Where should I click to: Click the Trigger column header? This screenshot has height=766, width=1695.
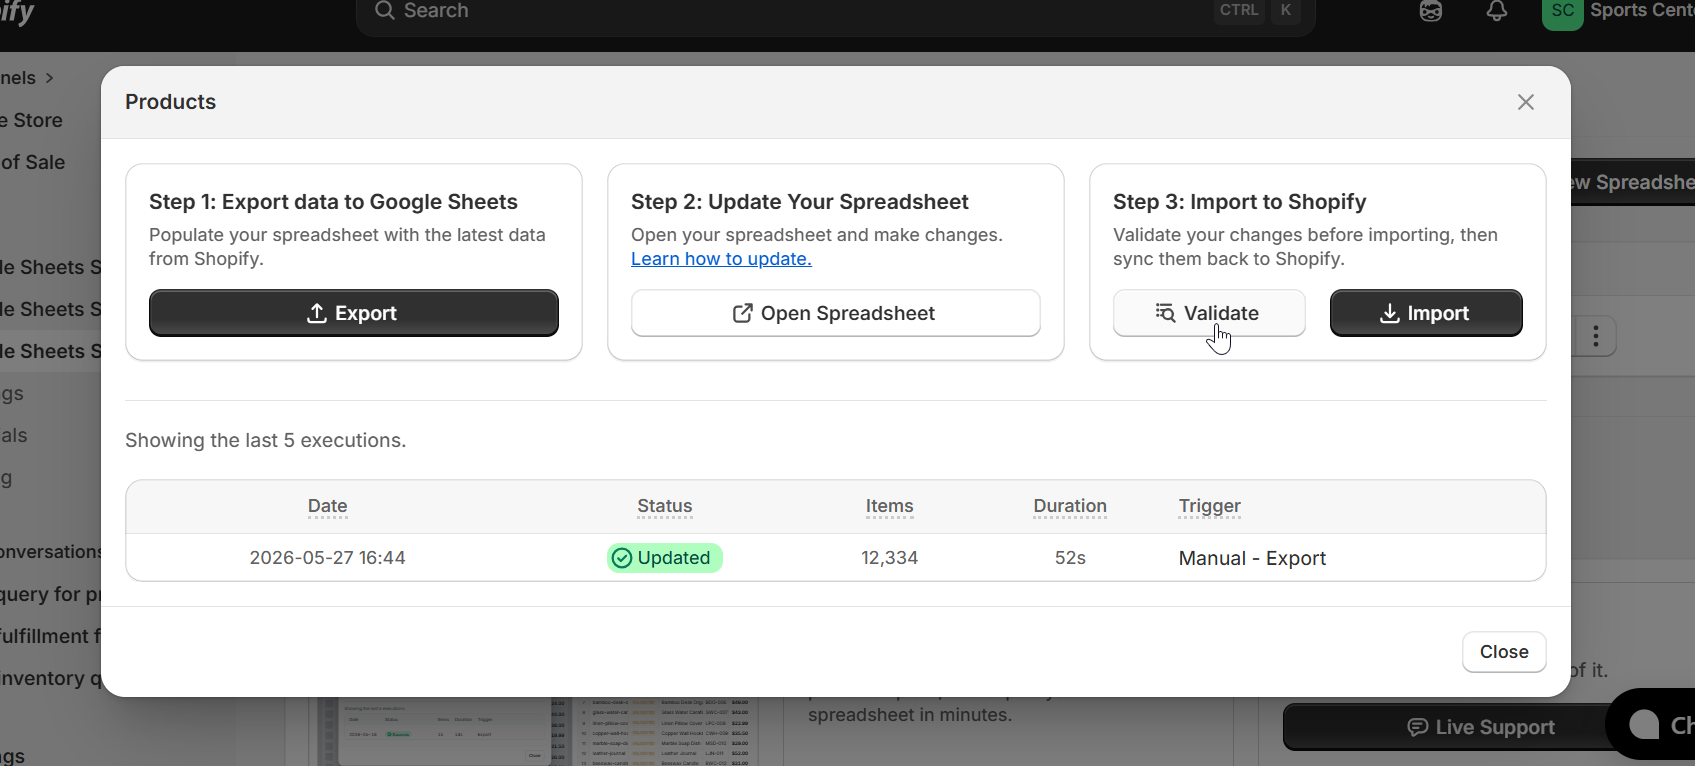1209,506
